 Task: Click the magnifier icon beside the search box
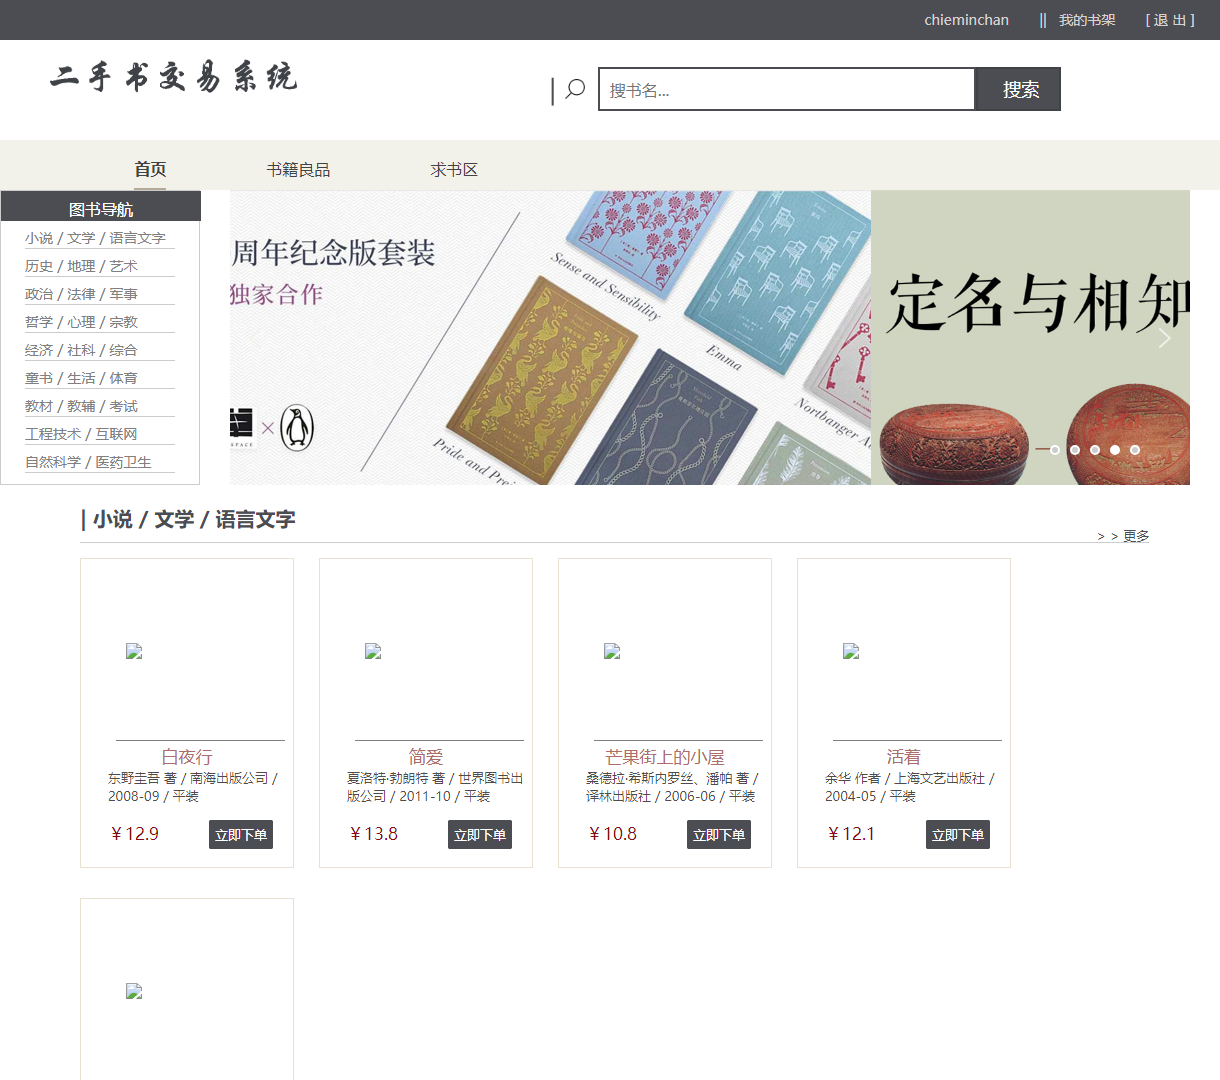575,89
